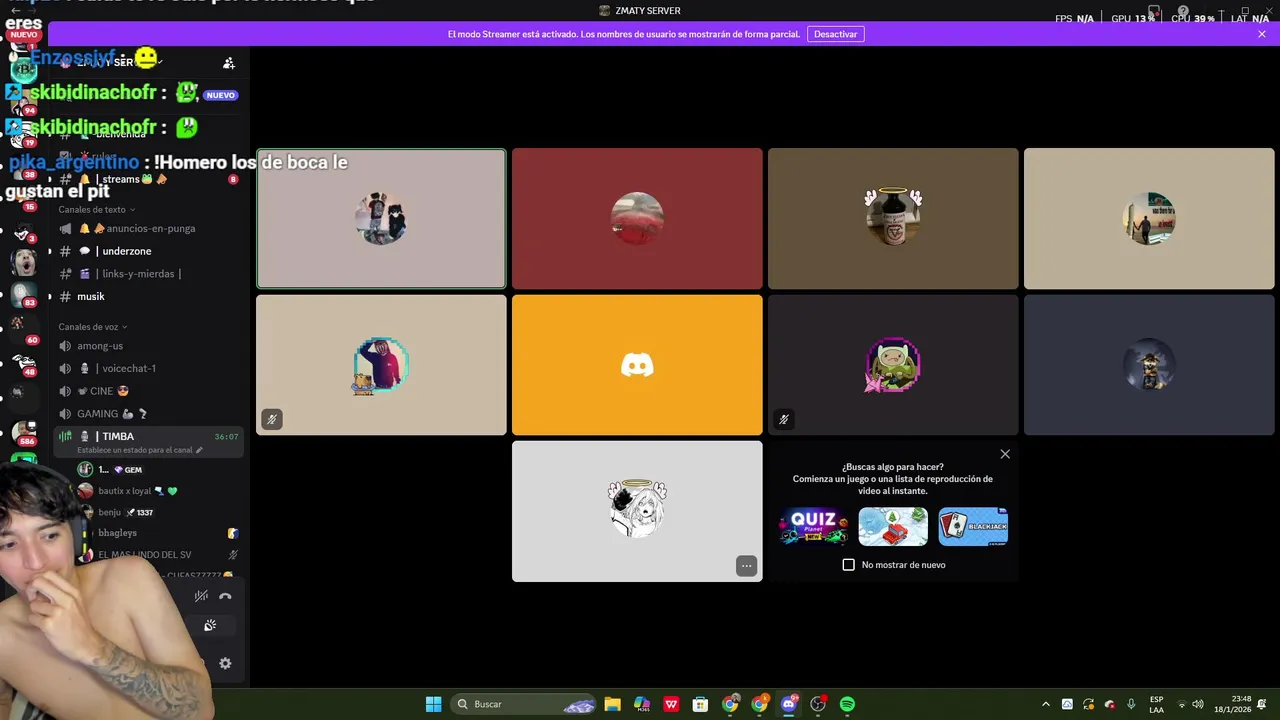Select user EL MAS LINDO DEL SV
Viewport: 1280px width, 720px height.
pos(158,554)
